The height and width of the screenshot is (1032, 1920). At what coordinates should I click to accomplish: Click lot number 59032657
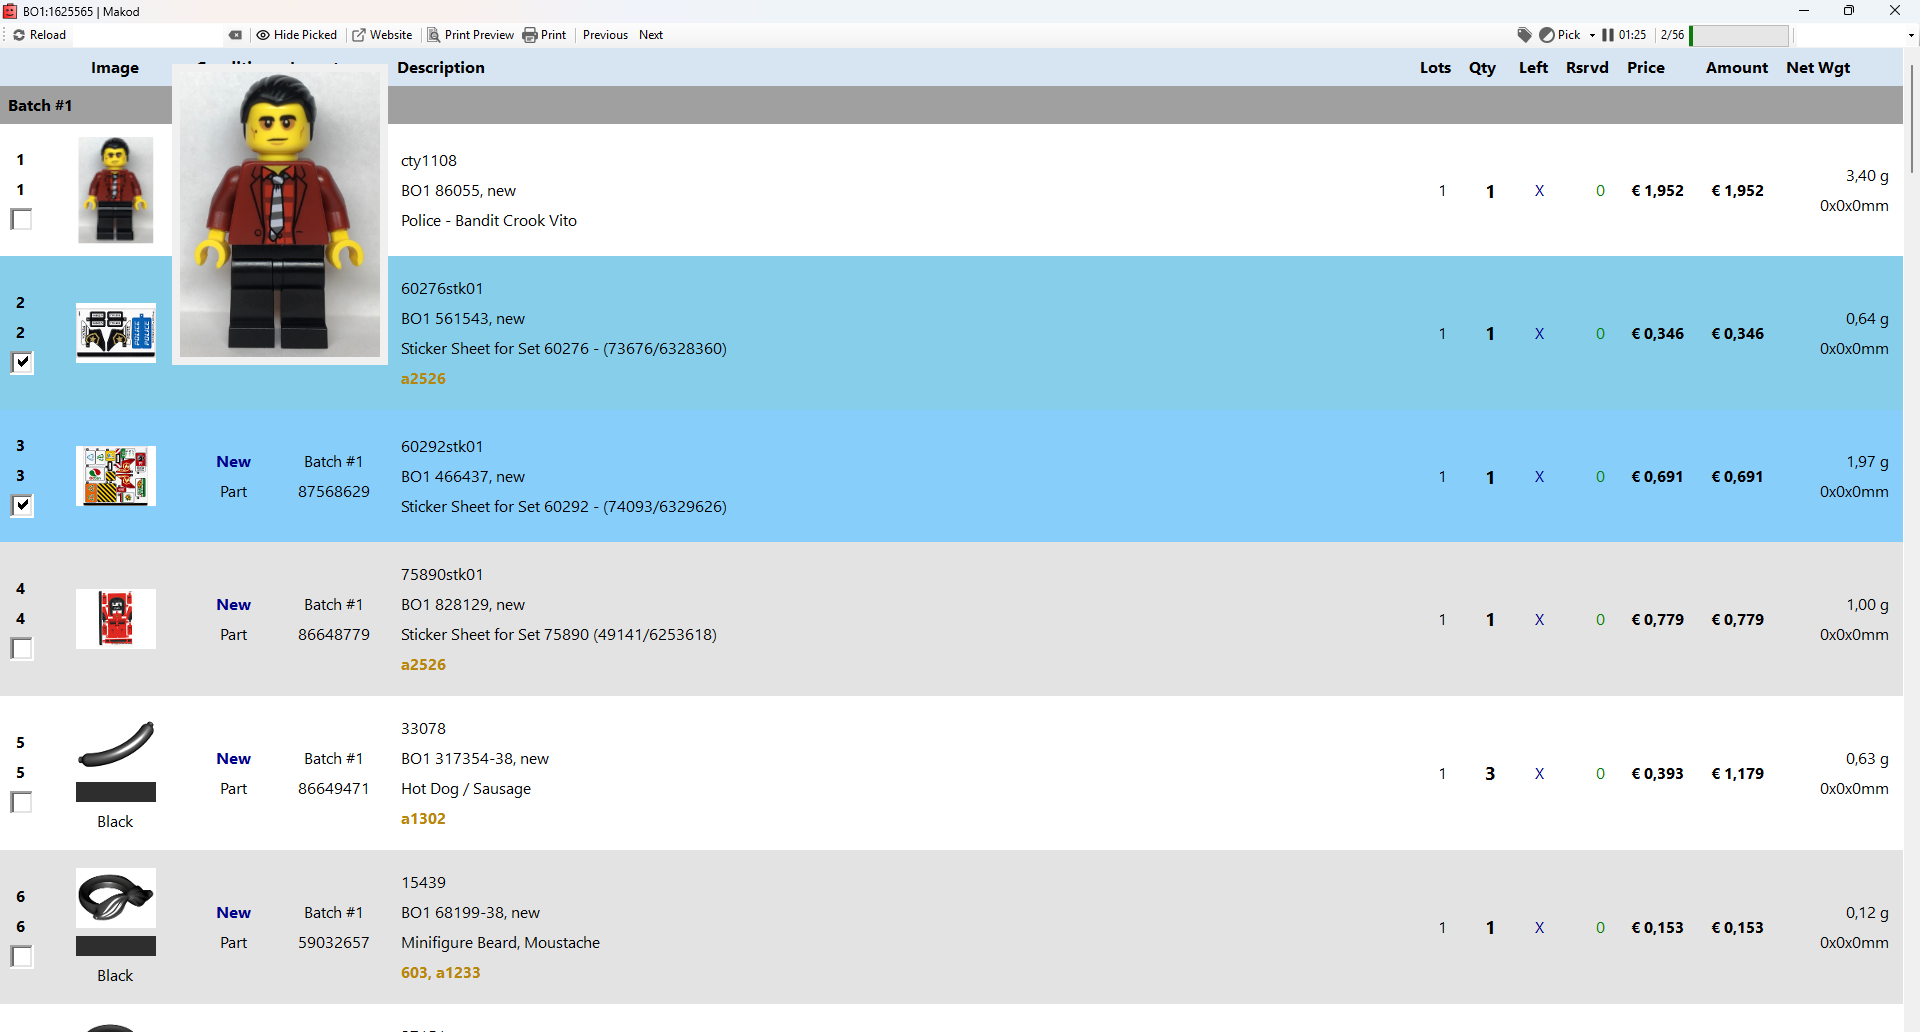pos(333,943)
